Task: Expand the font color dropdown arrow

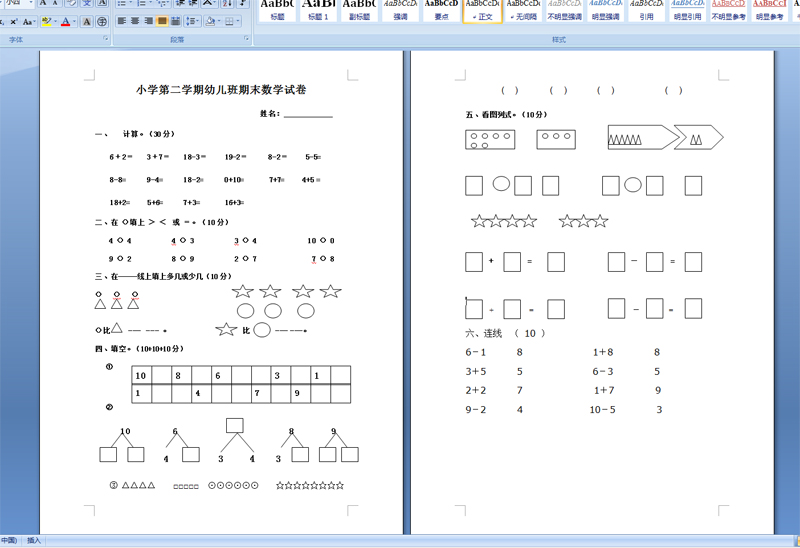Action: pos(74,21)
